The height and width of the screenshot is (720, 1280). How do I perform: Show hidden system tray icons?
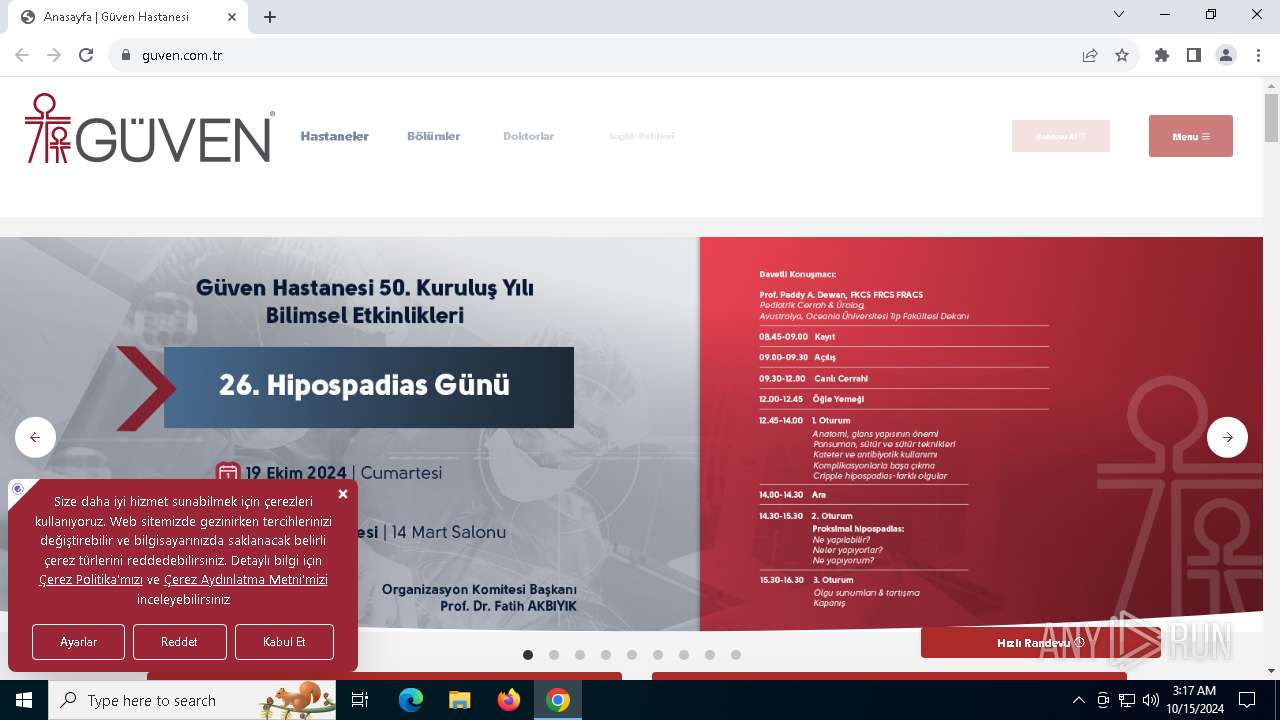tap(1078, 700)
